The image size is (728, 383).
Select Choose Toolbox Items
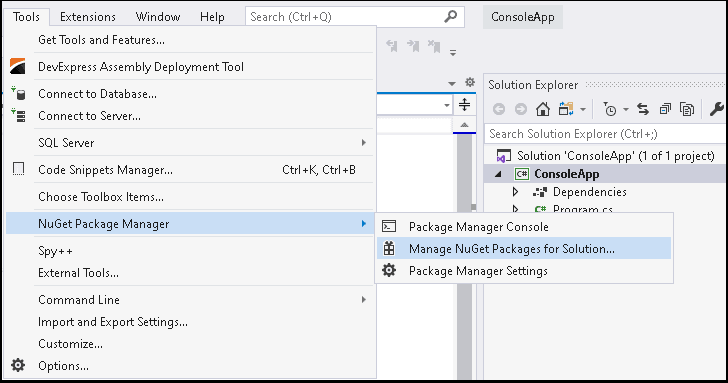(x=190, y=197)
